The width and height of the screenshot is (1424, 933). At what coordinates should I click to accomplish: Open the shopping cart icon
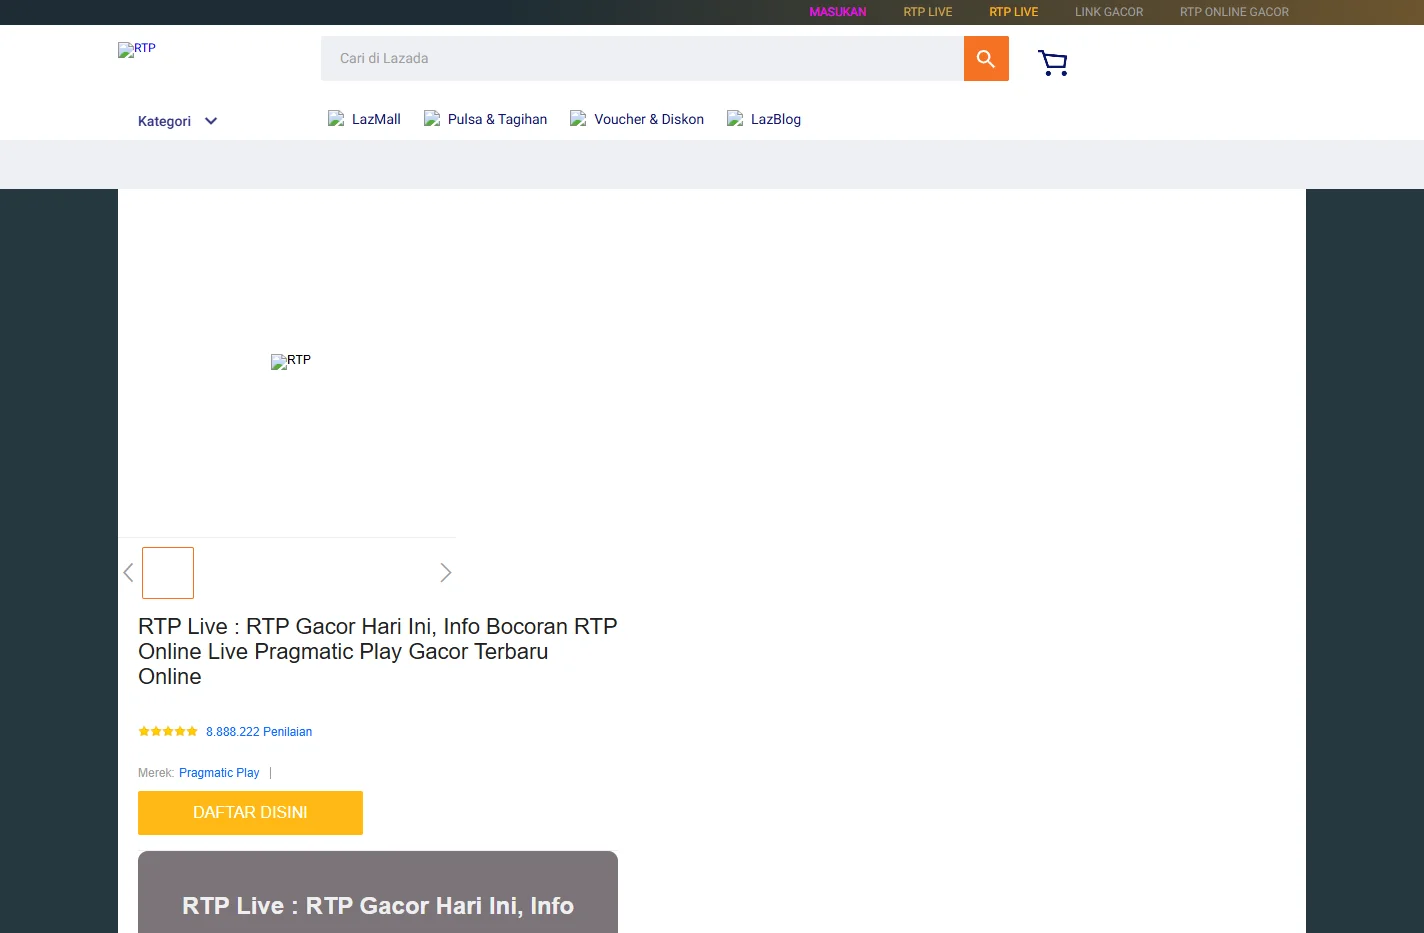coord(1053,63)
